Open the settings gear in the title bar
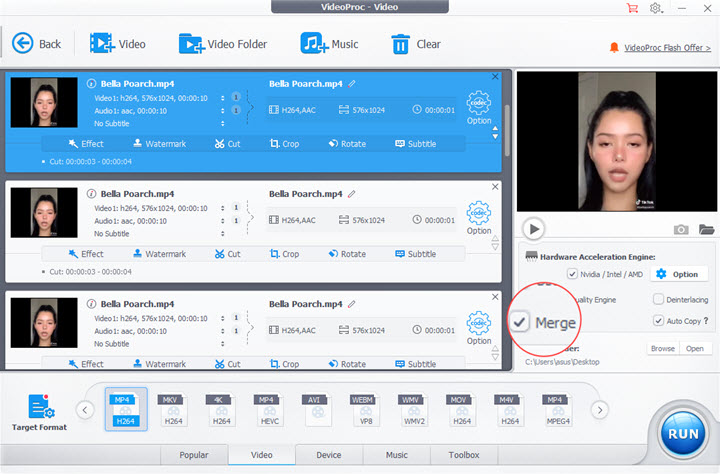 (x=655, y=8)
